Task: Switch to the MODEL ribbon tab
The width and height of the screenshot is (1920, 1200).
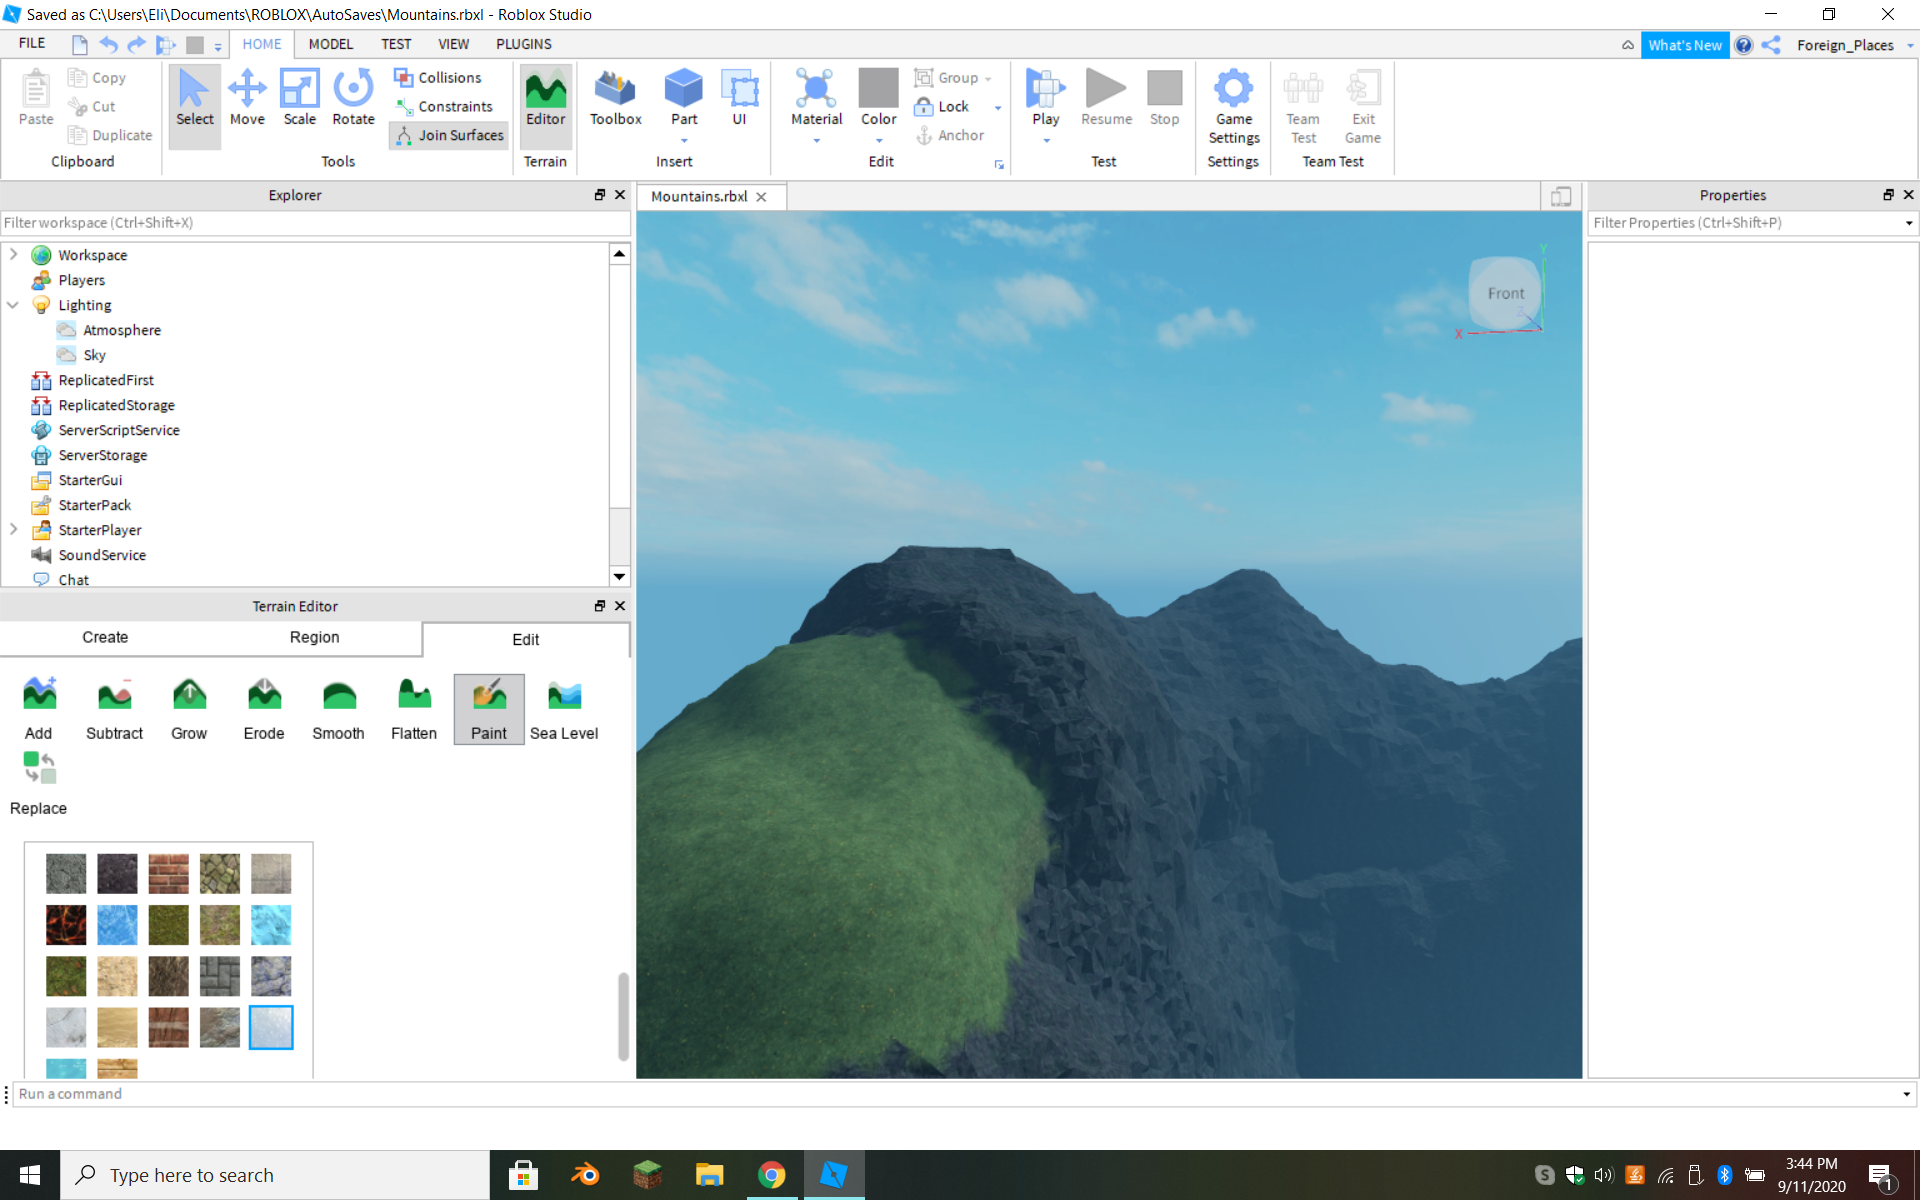Action: pyautogui.click(x=330, y=44)
